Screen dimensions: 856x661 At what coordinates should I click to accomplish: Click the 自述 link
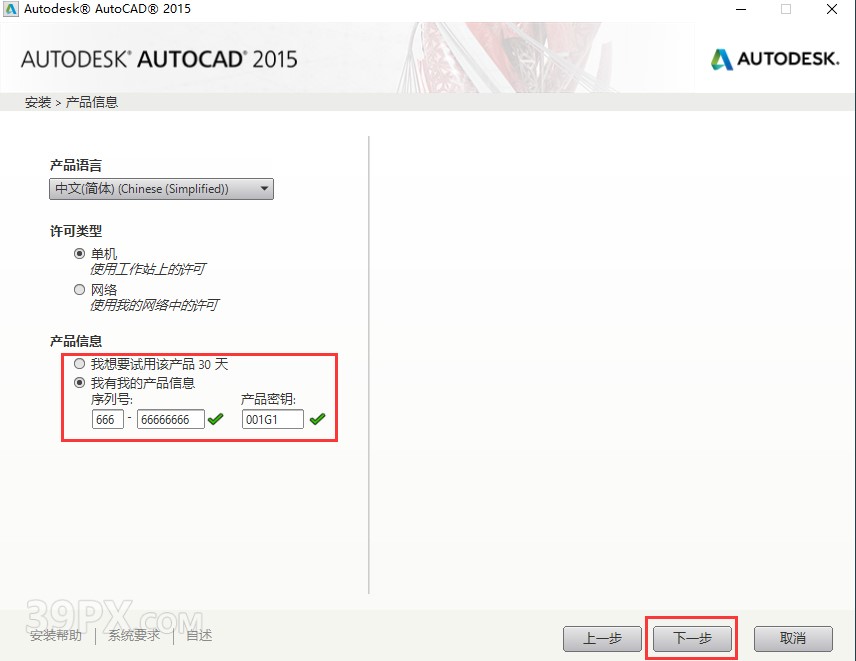[198, 635]
